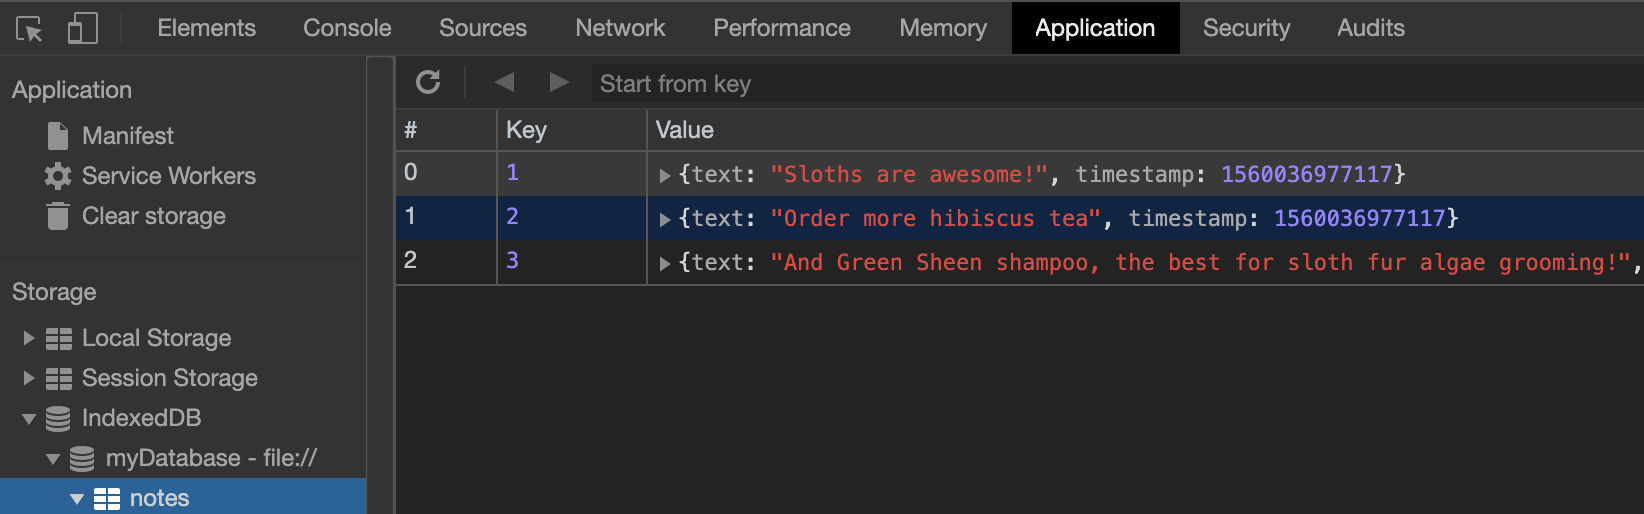This screenshot has height=514, width=1644.
Task: Select Clear storage trash item
Action: click(x=153, y=216)
